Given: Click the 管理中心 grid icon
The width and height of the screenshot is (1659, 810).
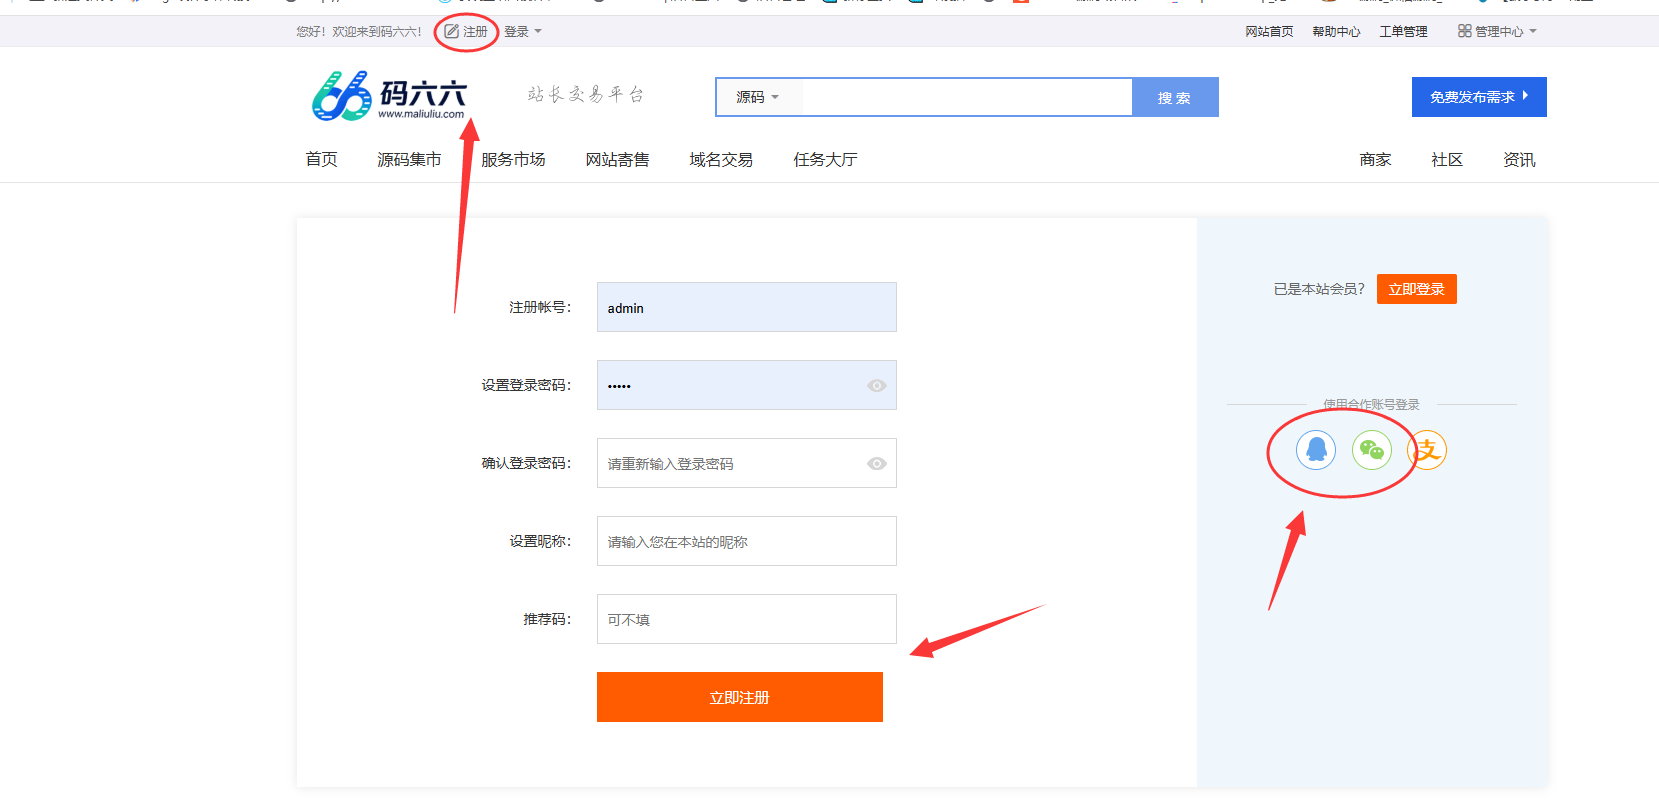Looking at the screenshot, I should [x=1464, y=31].
